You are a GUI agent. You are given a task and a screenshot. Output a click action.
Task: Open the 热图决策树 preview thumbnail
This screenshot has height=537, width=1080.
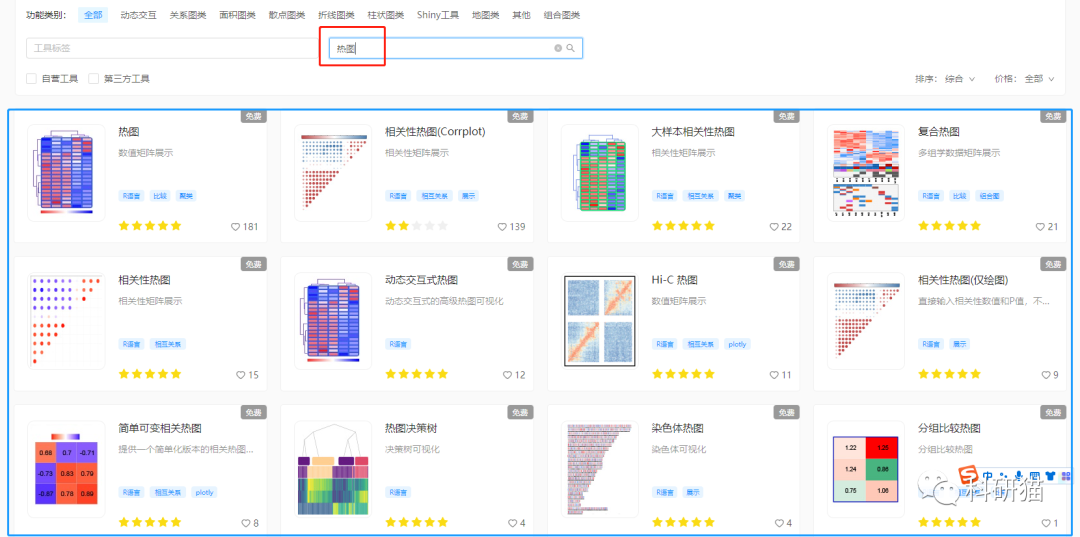click(x=333, y=469)
